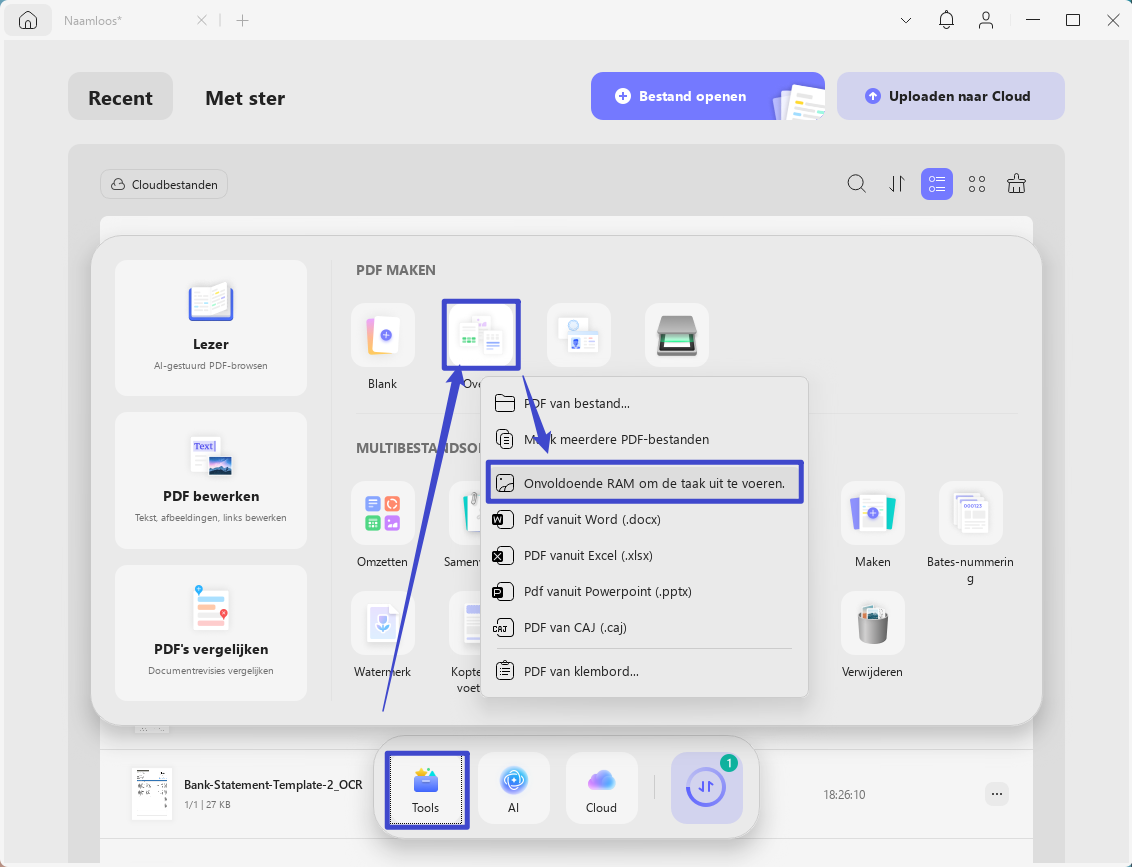Choose PDF van CAJ (.caj)
The height and width of the screenshot is (867, 1132).
click(644, 627)
